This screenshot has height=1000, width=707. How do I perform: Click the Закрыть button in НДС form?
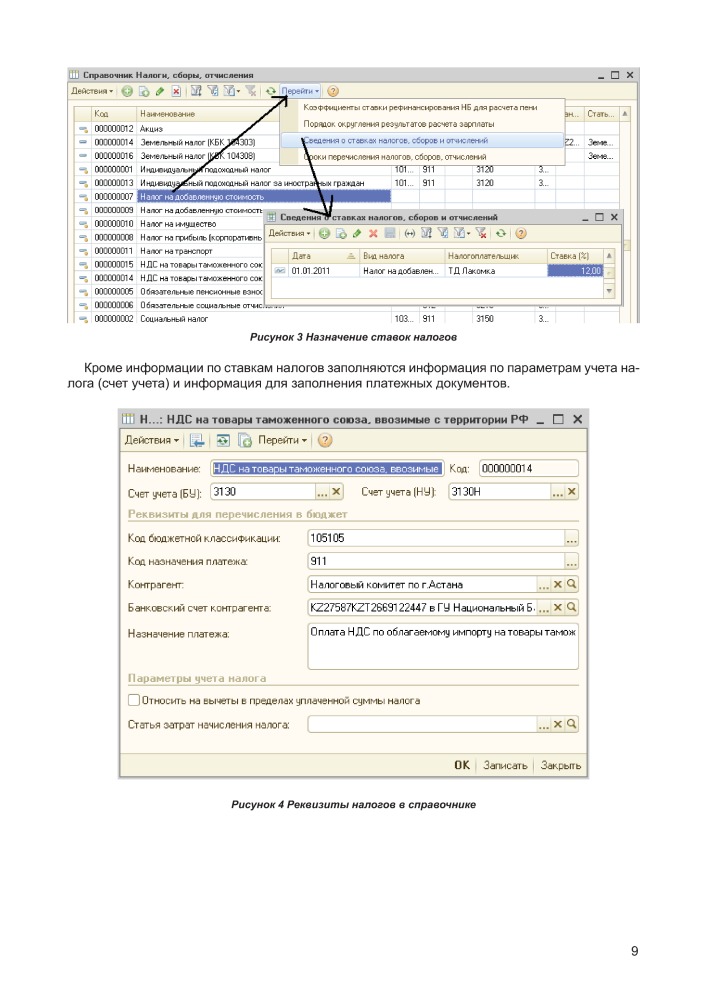tap(561, 765)
